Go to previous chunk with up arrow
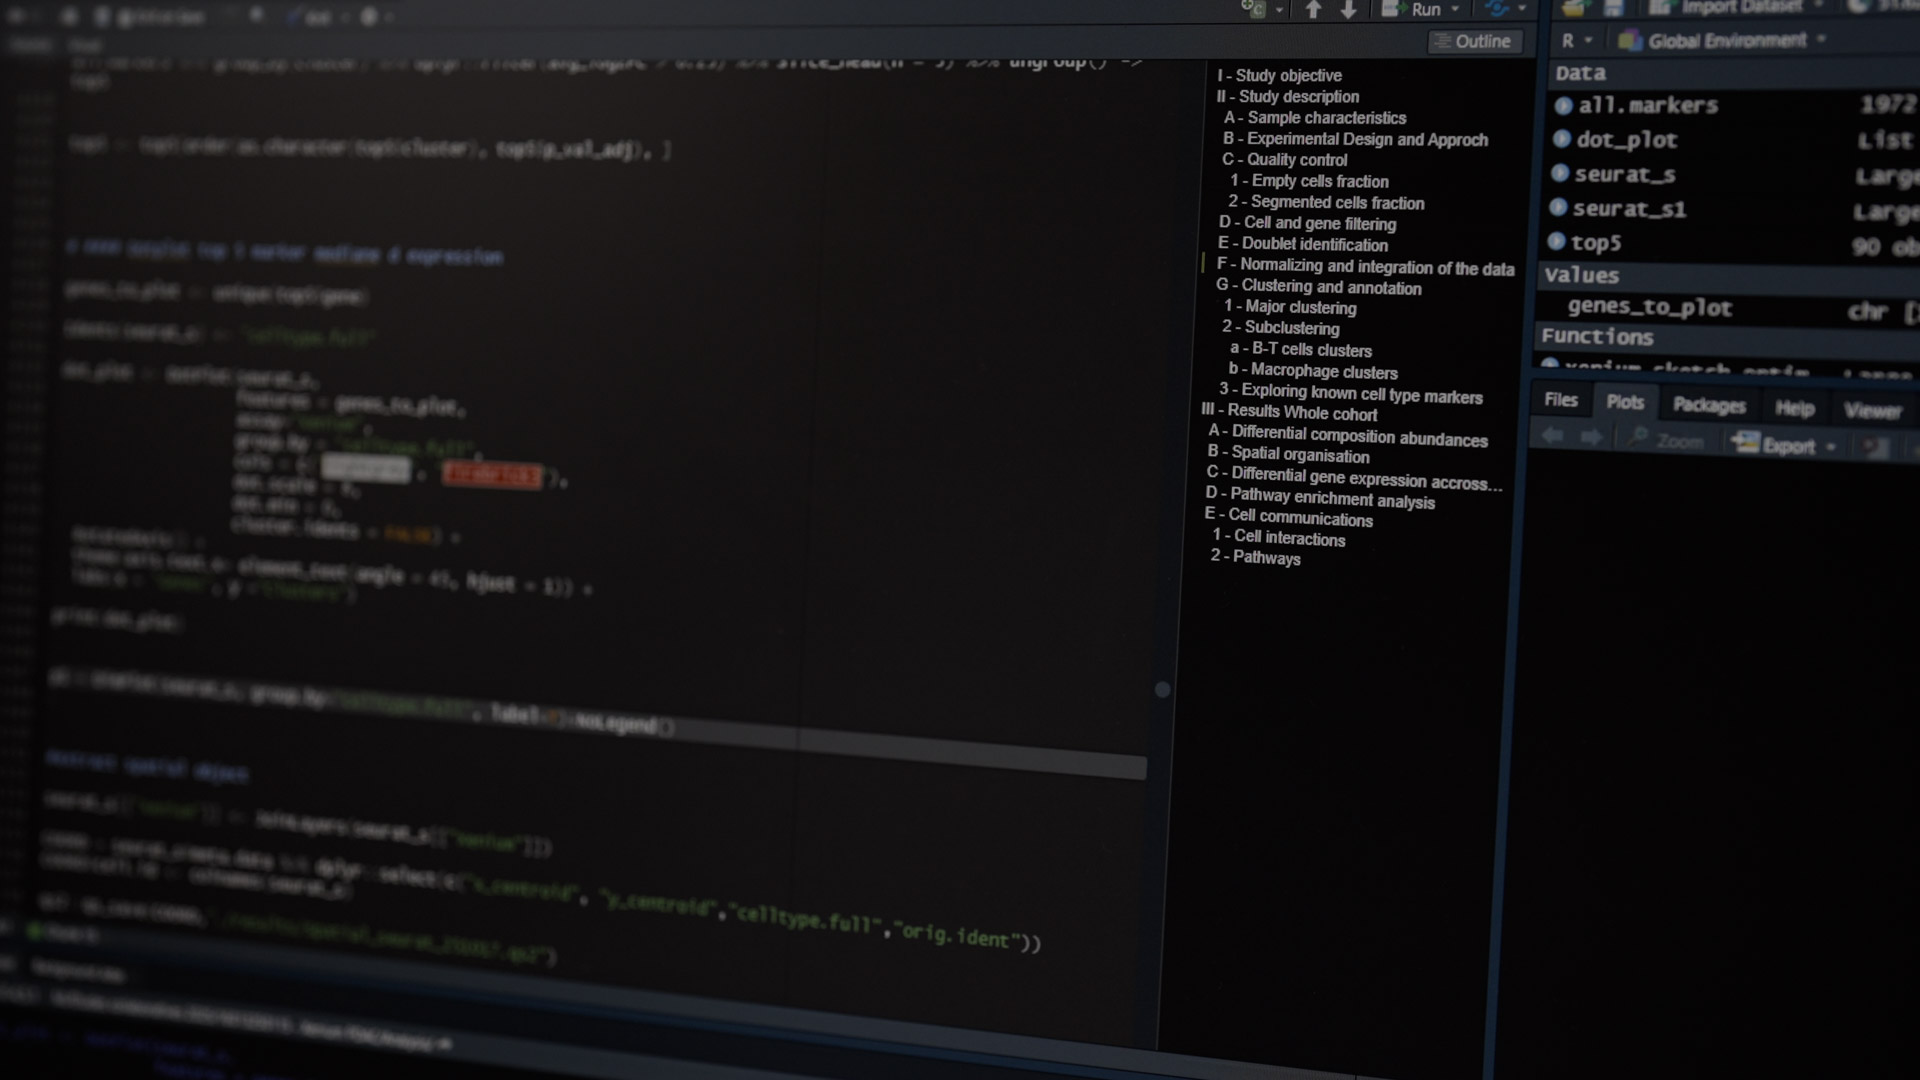The image size is (1920, 1080). tap(1313, 10)
